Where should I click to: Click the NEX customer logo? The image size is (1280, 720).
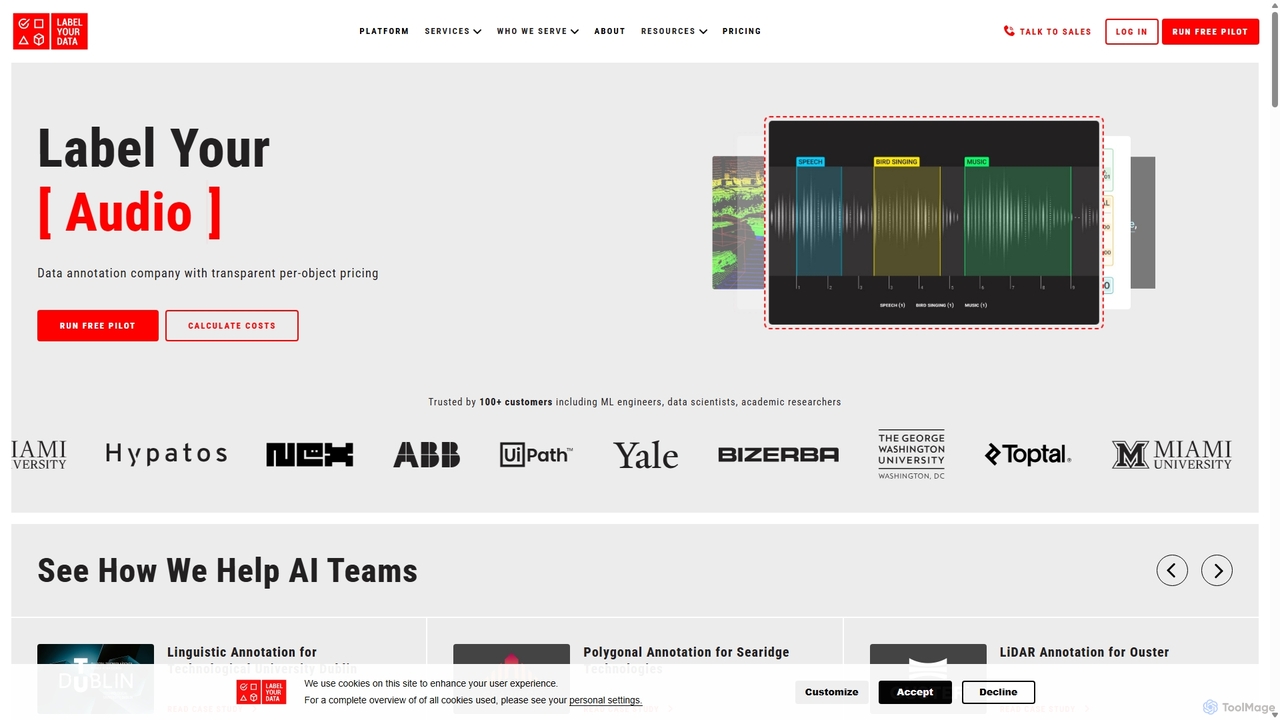click(x=310, y=455)
